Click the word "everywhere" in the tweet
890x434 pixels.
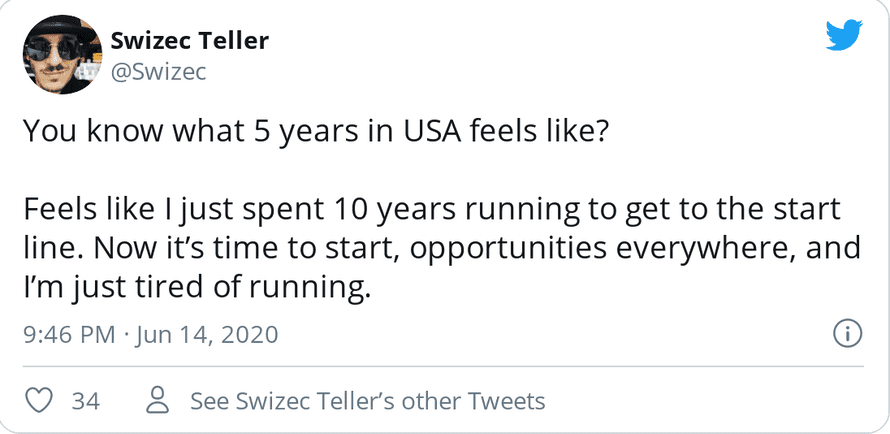pos(687,249)
